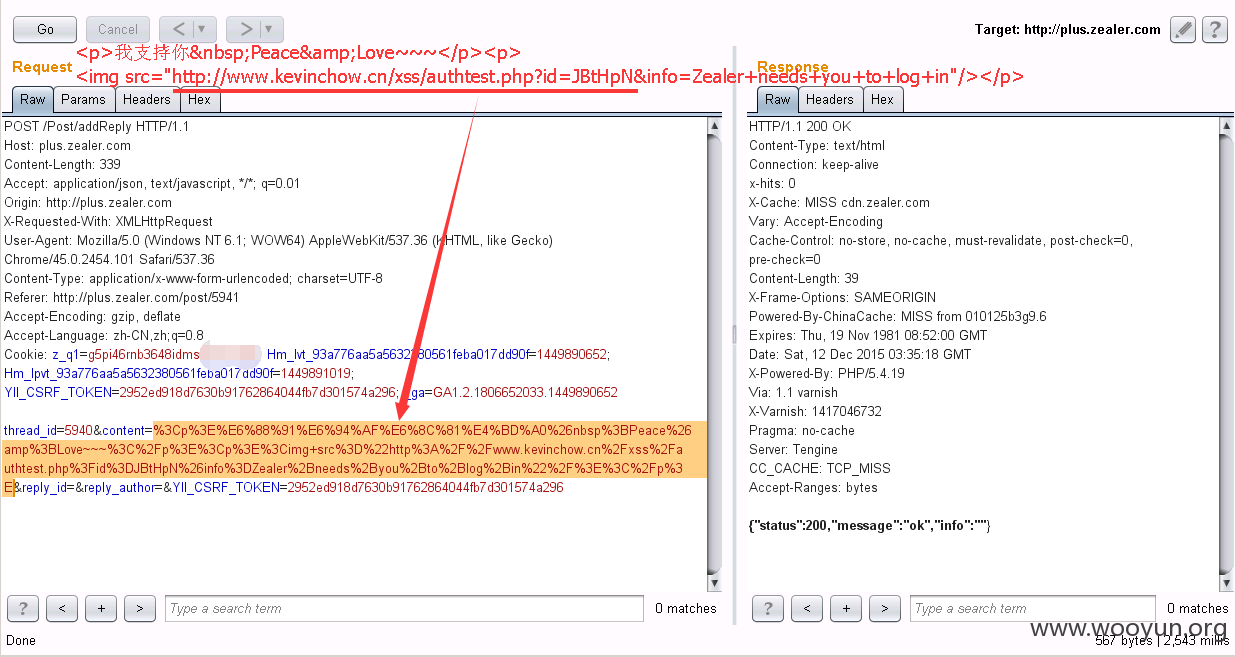Open the response Headers tab

[830, 99]
